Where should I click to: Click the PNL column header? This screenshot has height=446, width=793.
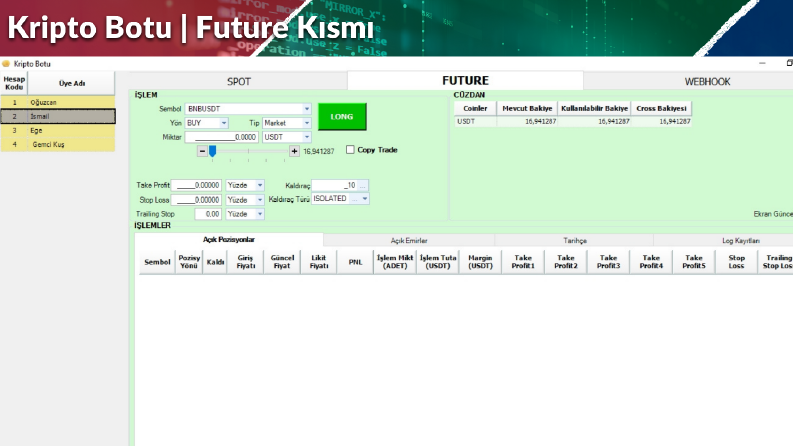(x=355, y=262)
